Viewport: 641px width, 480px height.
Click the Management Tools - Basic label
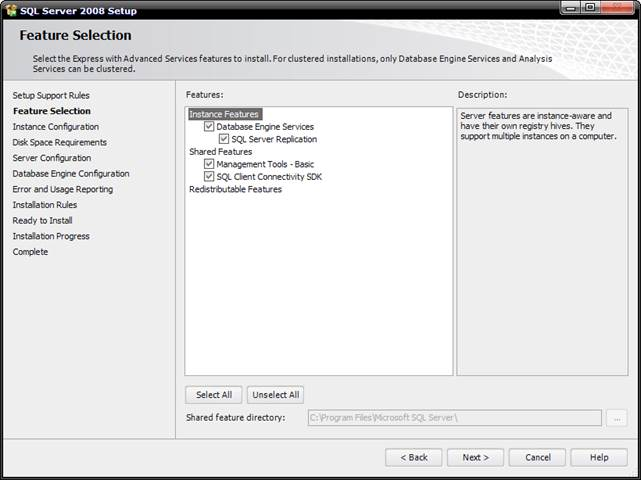pyautogui.click(x=265, y=164)
